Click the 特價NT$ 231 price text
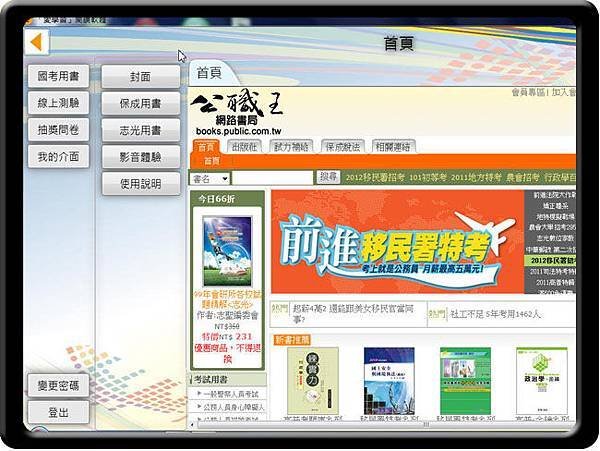This screenshot has width=600, height=451. coord(227,337)
